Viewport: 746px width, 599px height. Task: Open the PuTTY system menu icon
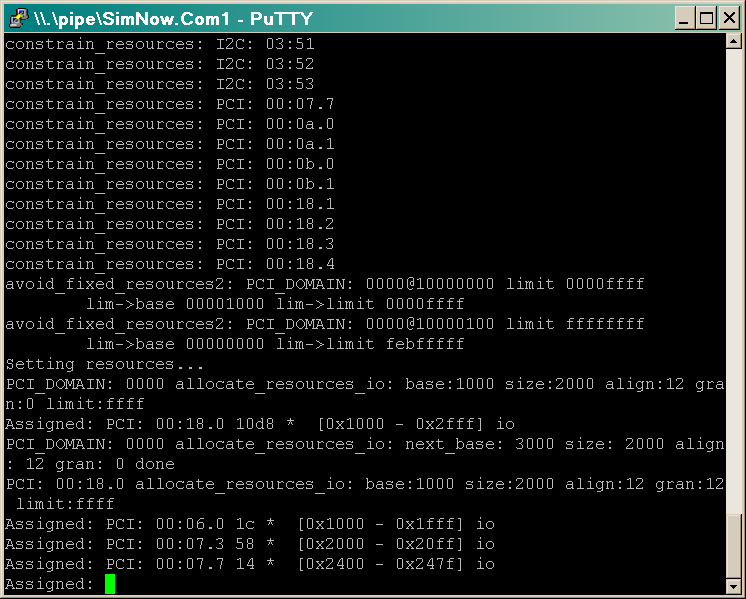(x=16, y=17)
